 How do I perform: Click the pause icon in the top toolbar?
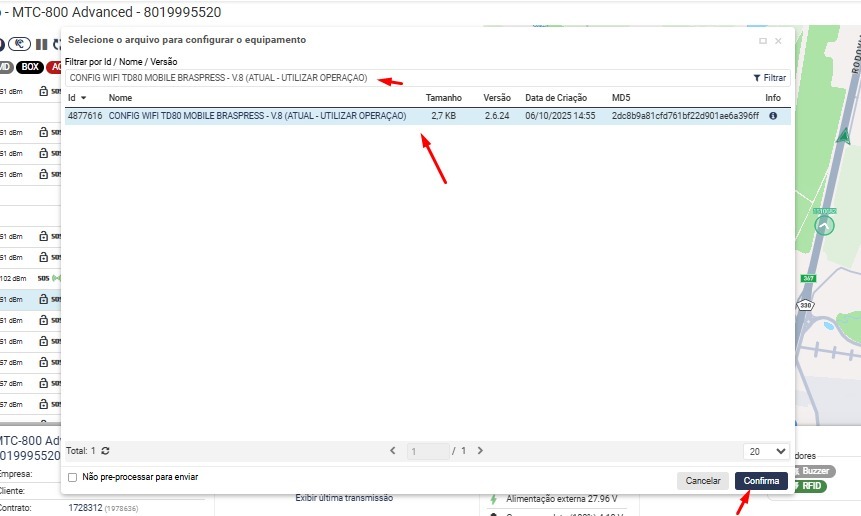(41, 44)
